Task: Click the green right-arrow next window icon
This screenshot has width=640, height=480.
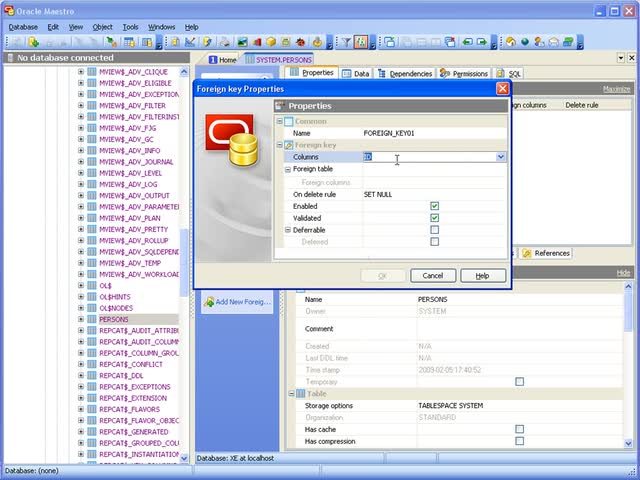Action: point(482,42)
